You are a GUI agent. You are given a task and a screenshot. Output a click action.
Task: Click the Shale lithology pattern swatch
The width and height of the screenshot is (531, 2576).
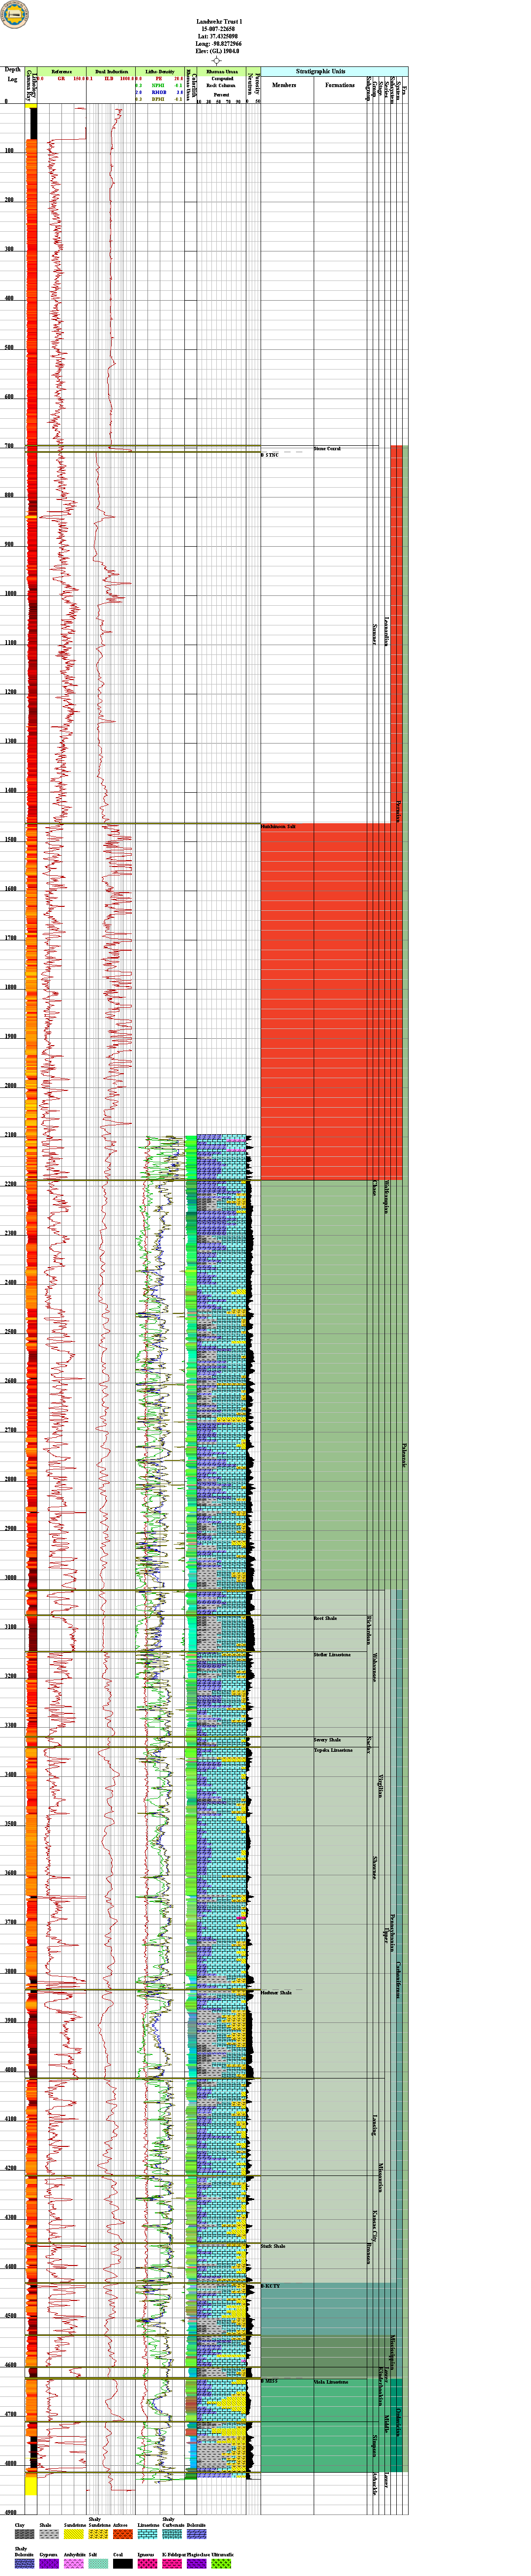click(49, 2535)
